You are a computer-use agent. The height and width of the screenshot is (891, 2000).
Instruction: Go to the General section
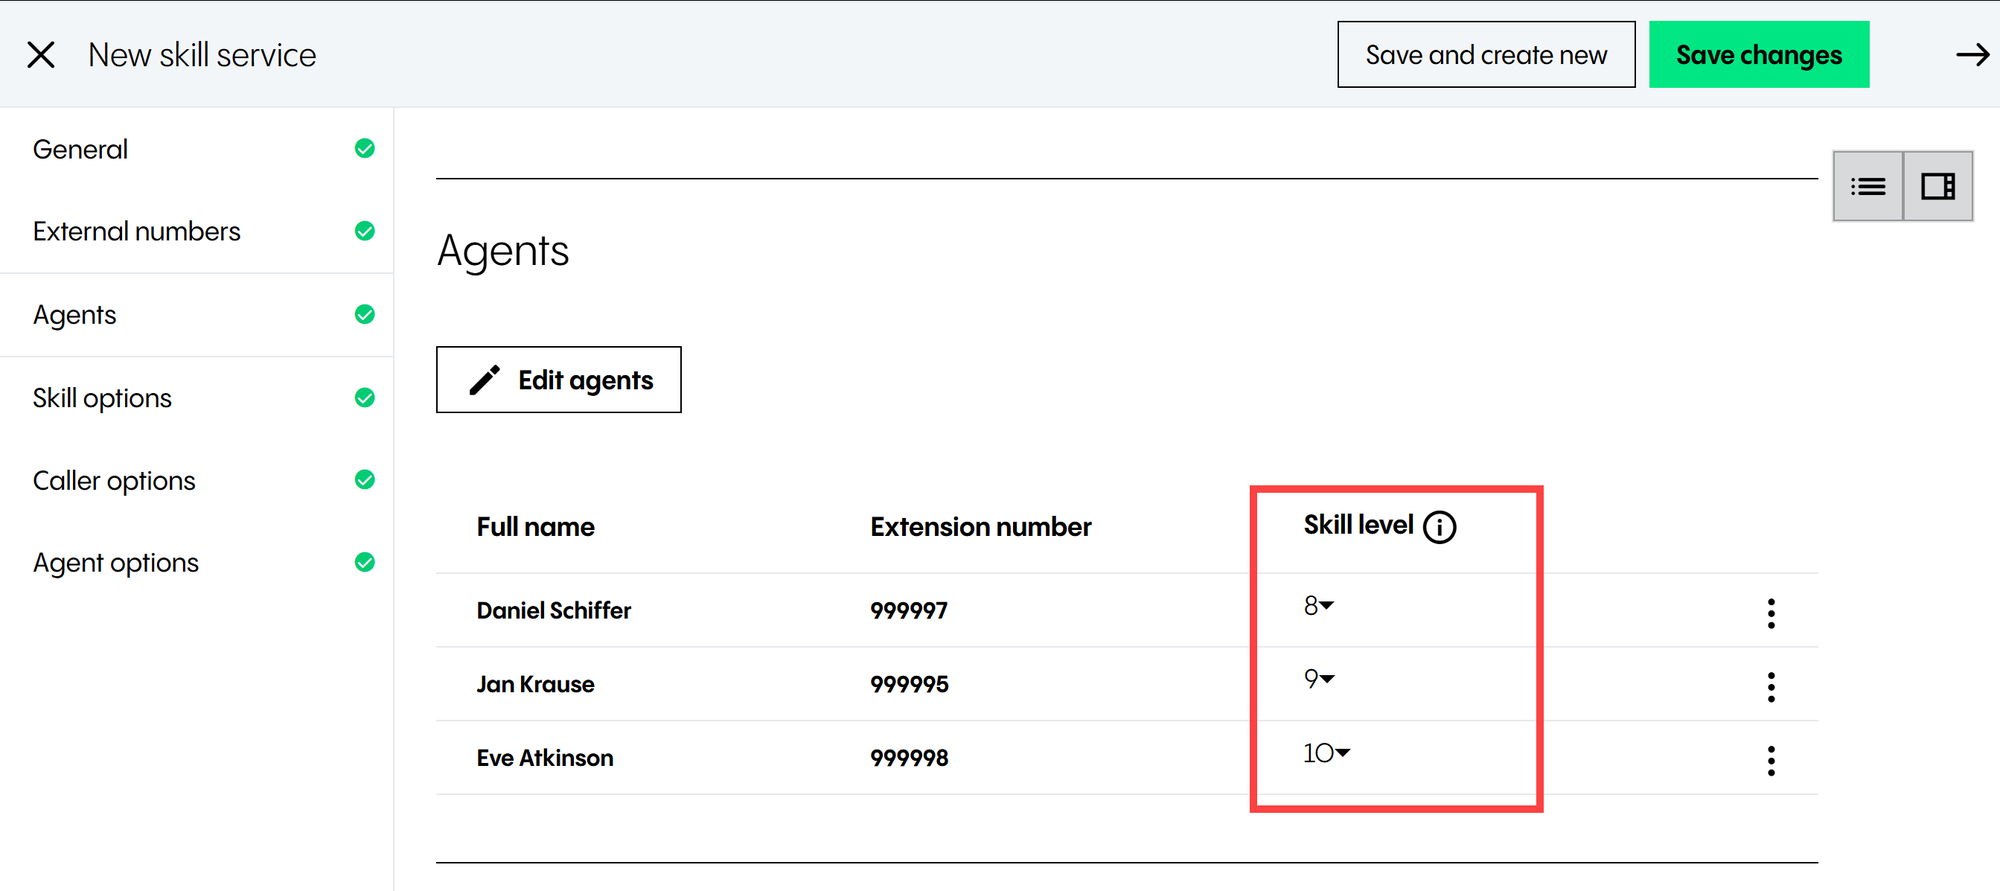click(x=81, y=150)
